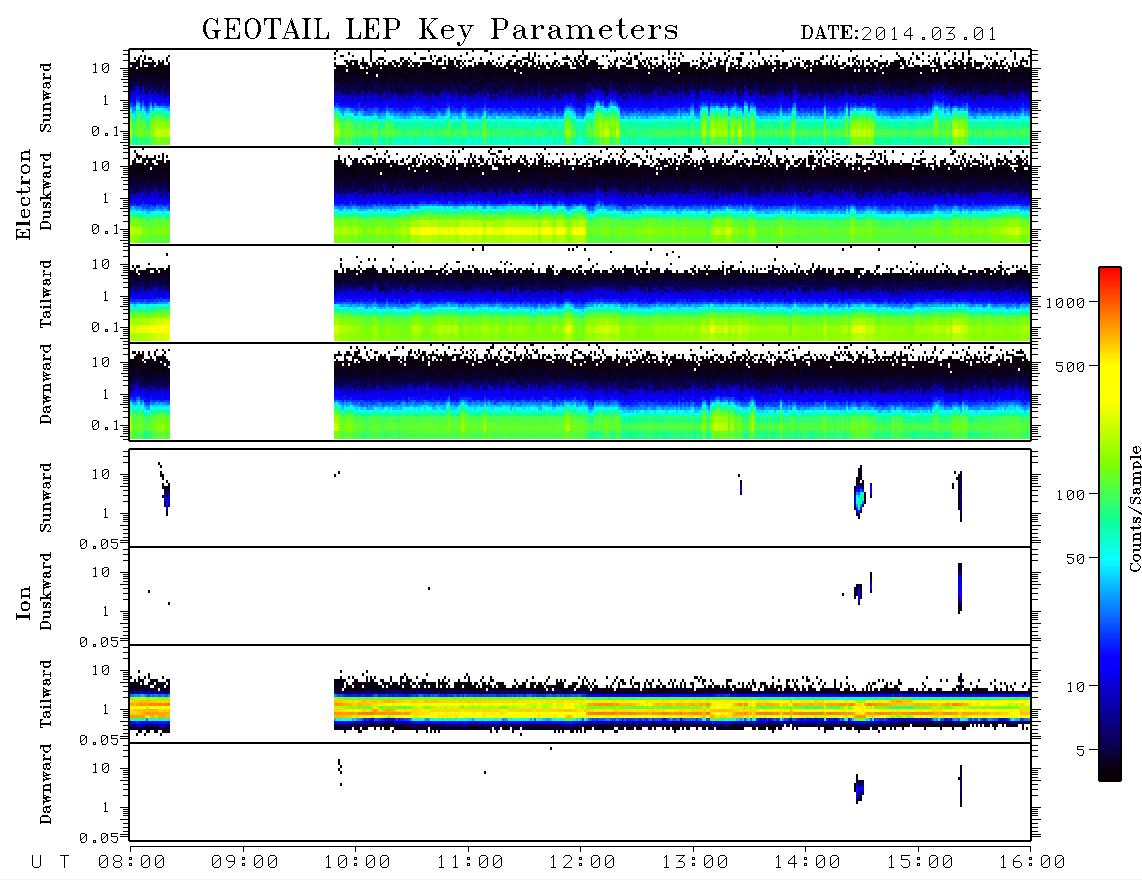
Task: Pick the Ion Duskward panel label
Action: (x=46, y=592)
